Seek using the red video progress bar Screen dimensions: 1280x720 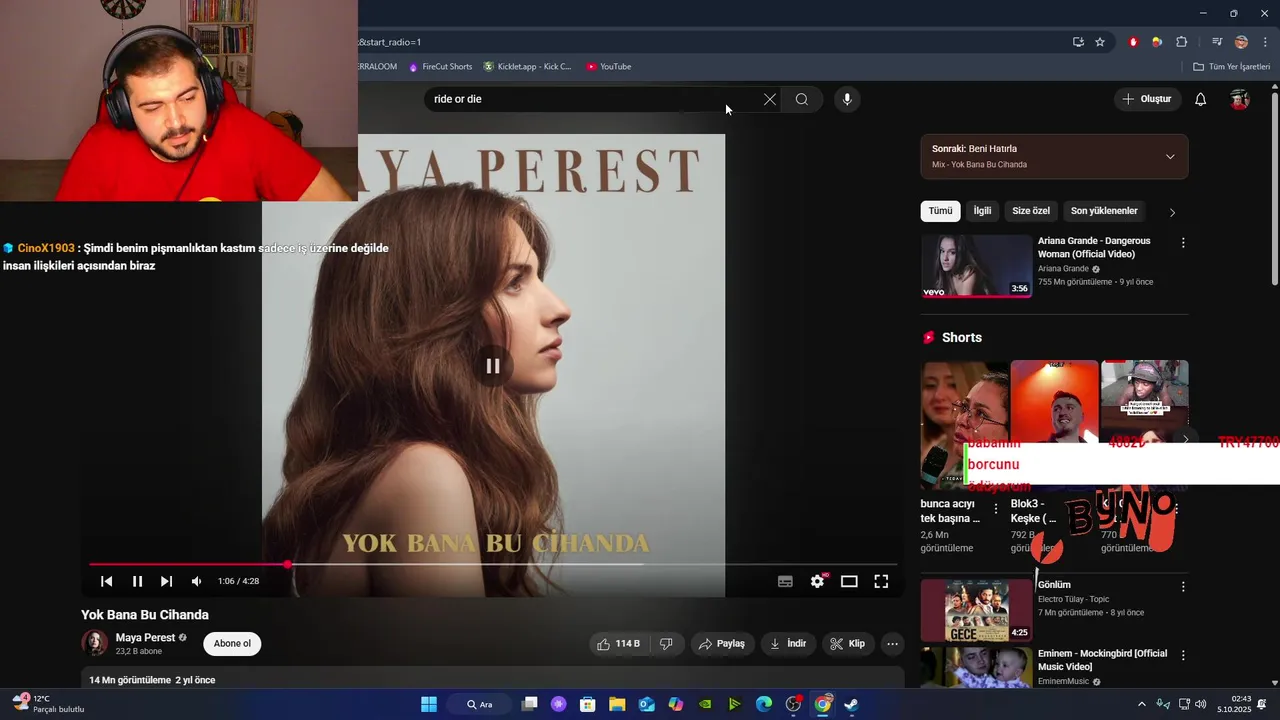(493, 565)
